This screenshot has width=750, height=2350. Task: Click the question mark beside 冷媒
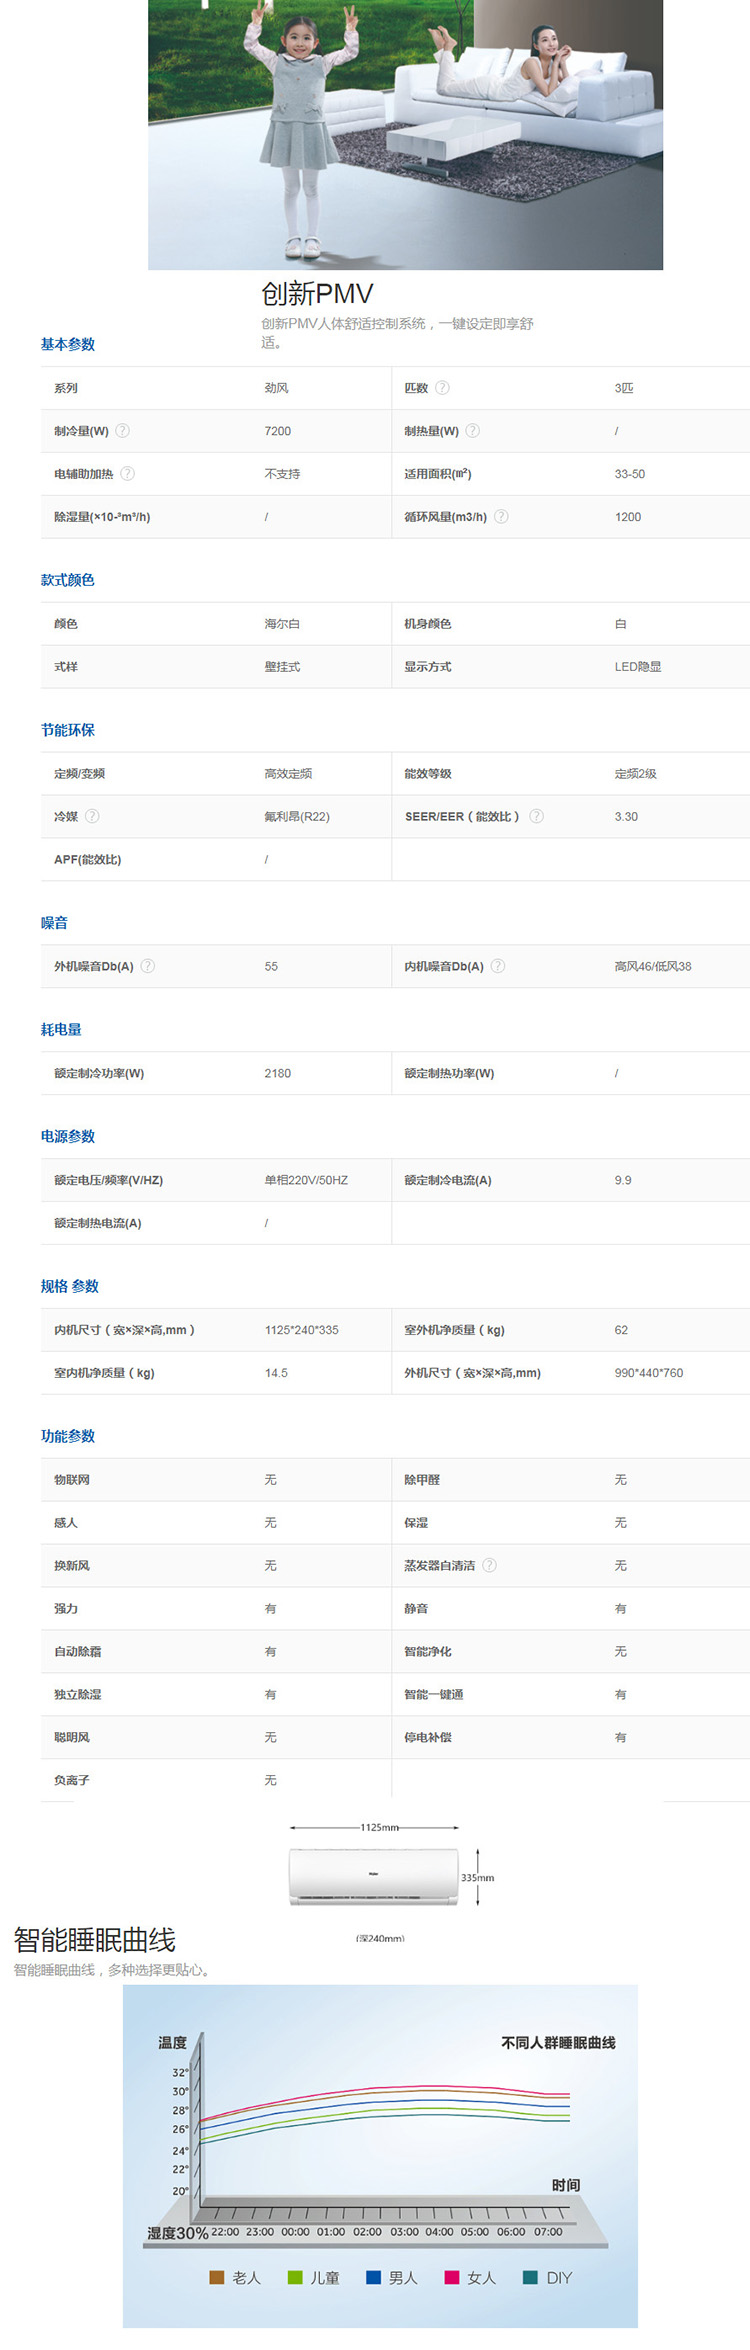coord(92,816)
